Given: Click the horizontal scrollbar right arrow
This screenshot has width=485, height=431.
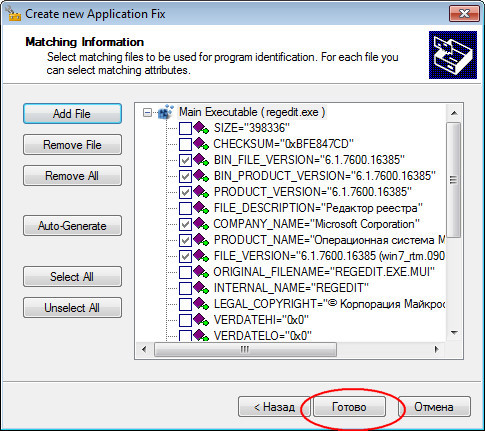Looking at the screenshot, I should click(x=436, y=350).
